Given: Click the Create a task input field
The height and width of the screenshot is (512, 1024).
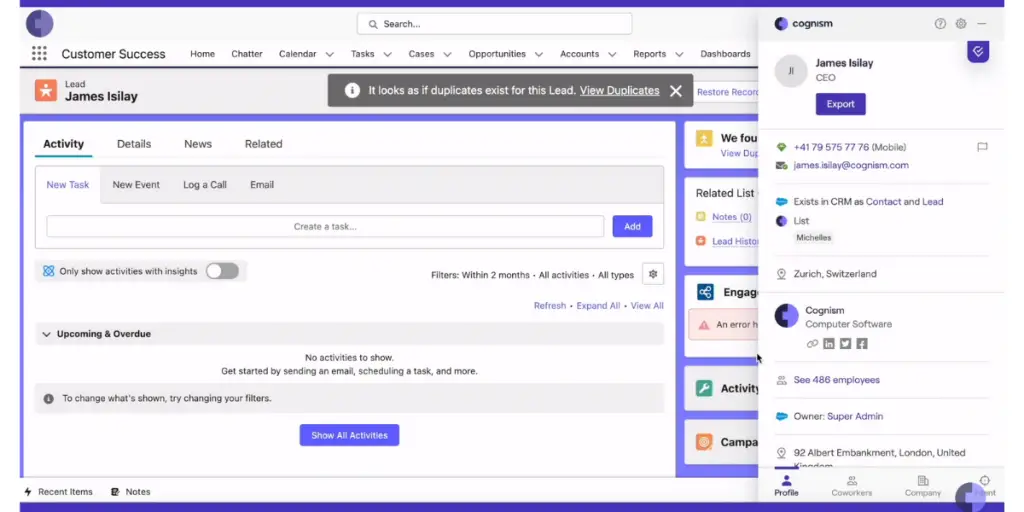Looking at the screenshot, I should [325, 227].
